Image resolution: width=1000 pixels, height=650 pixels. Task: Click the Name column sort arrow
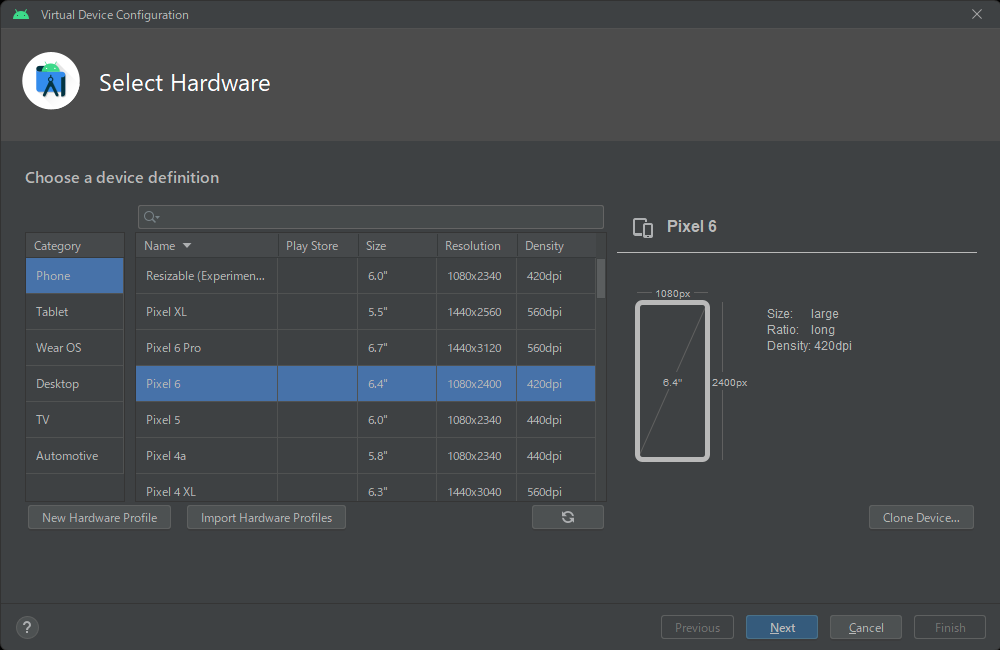[x=187, y=246]
